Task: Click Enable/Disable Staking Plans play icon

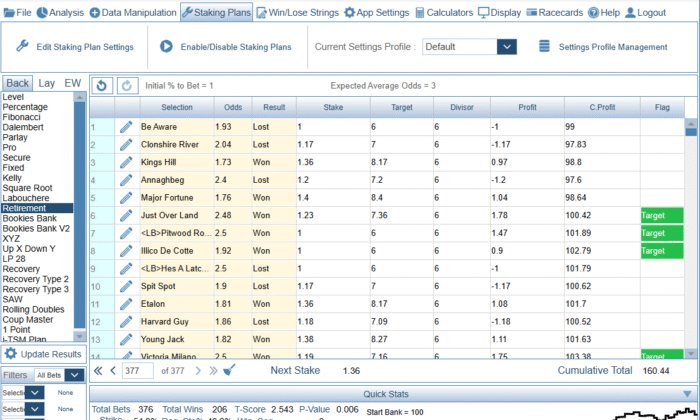Action: click(166, 47)
